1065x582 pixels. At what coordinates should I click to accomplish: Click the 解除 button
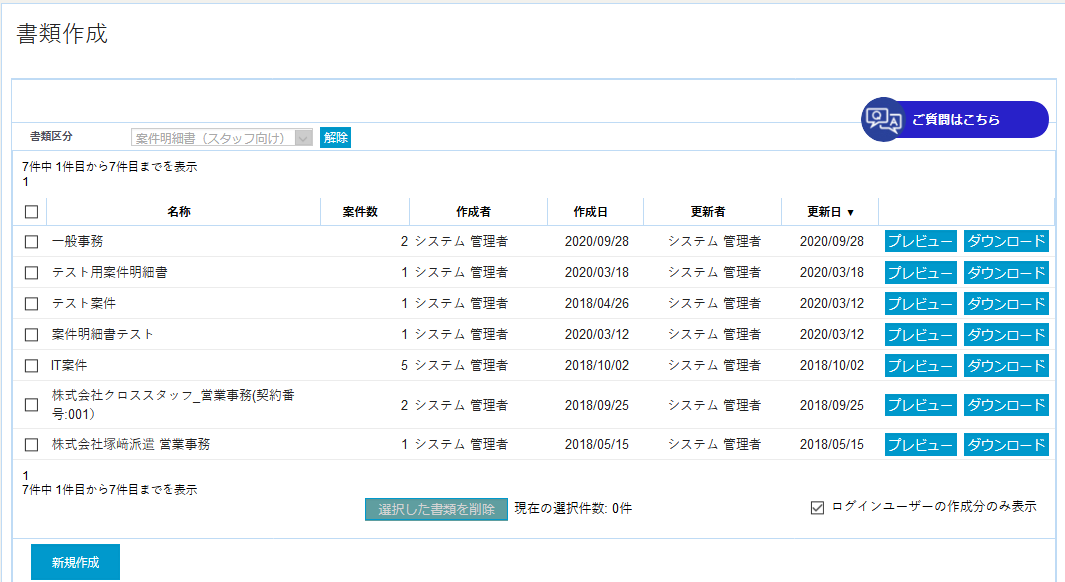[336, 138]
